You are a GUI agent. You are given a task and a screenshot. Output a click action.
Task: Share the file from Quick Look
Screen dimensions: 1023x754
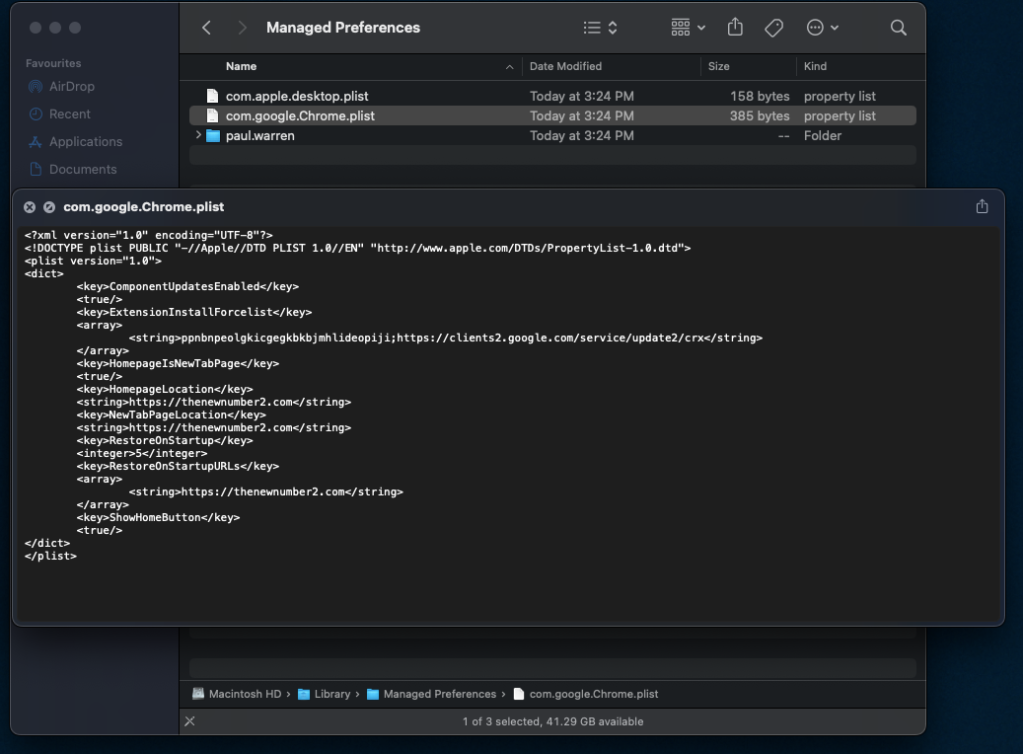tap(982, 206)
